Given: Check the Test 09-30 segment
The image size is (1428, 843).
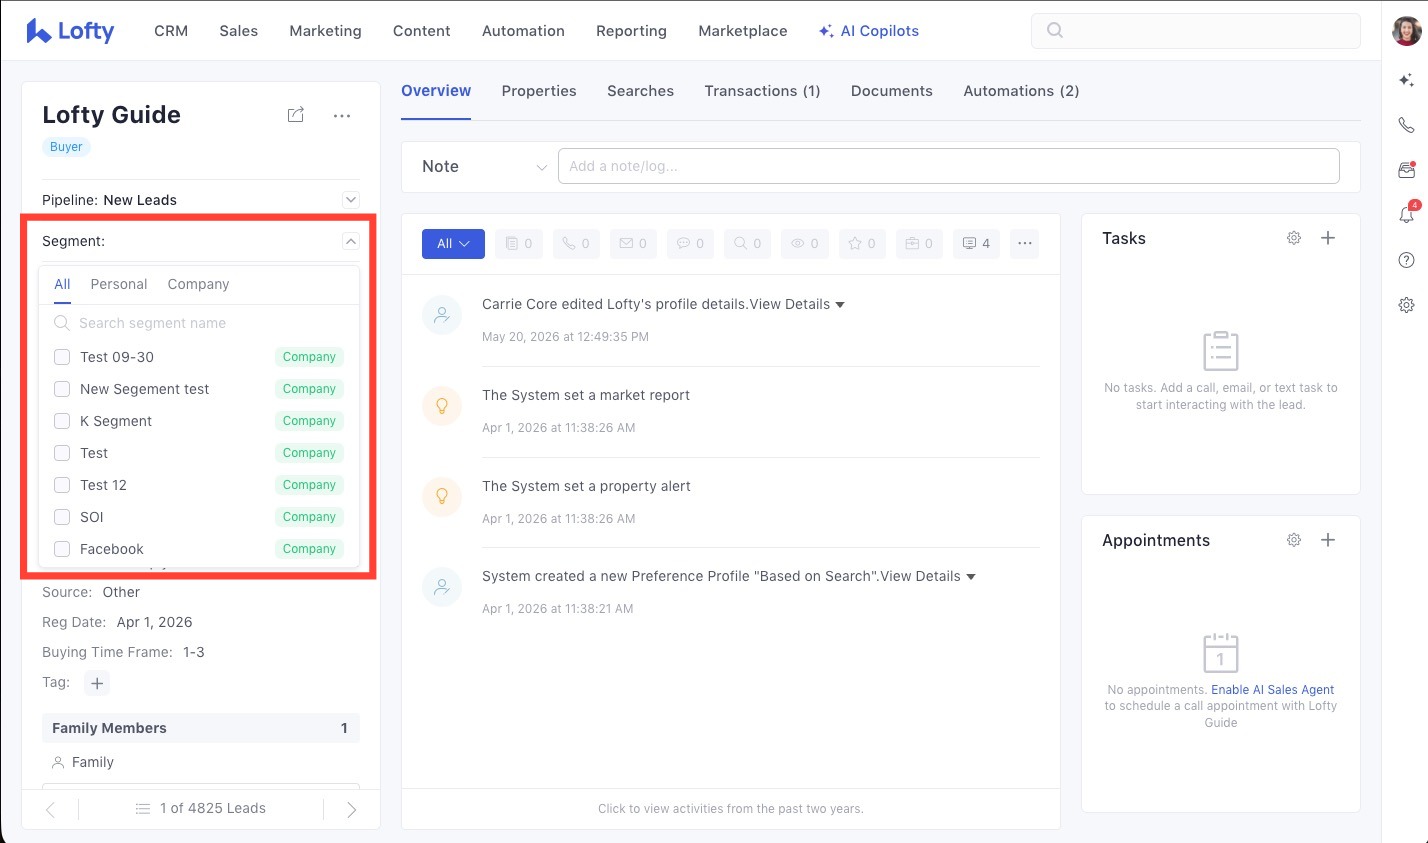Looking at the screenshot, I should point(62,357).
